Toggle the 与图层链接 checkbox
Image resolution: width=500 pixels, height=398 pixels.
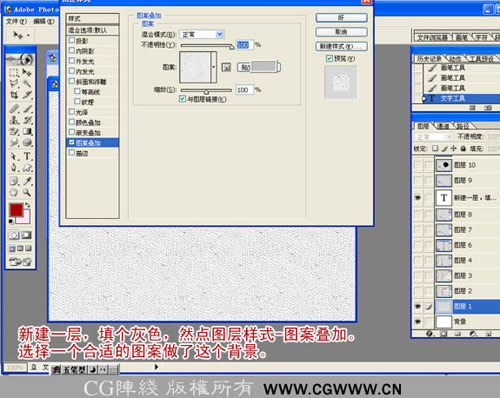pyautogui.click(x=182, y=99)
